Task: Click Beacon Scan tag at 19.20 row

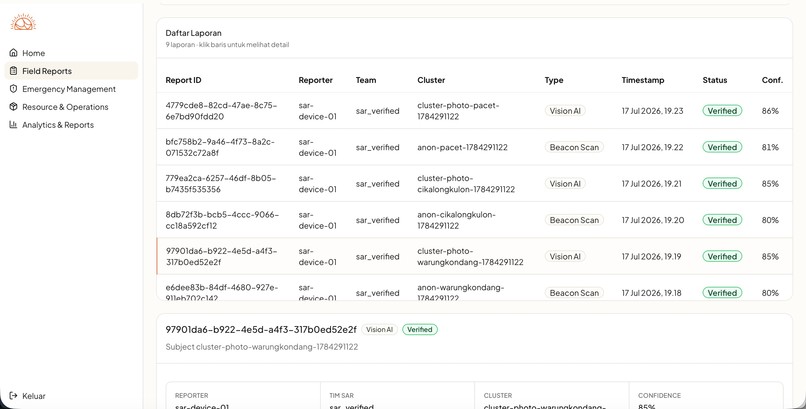Action: [x=574, y=220]
